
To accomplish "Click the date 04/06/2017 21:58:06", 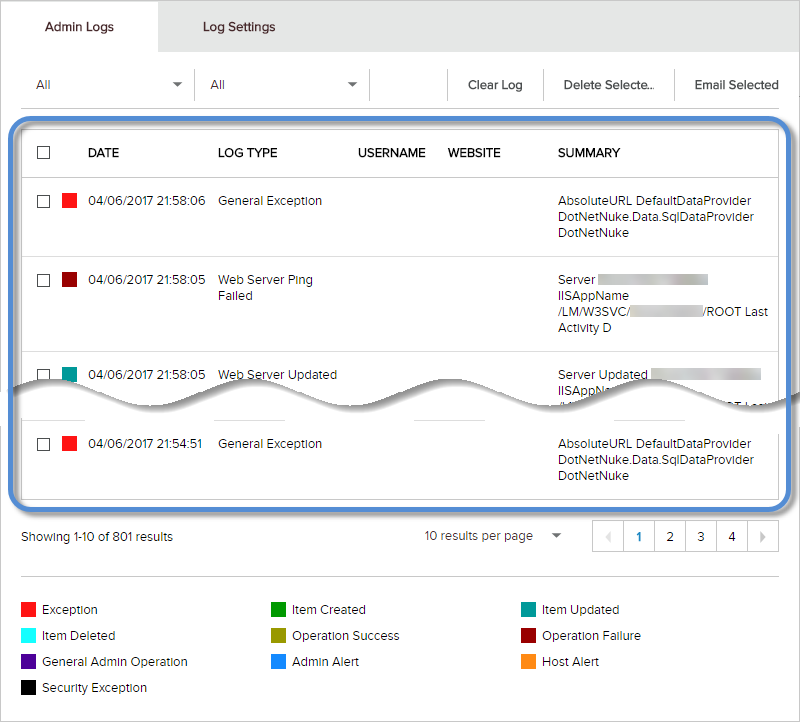I will tap(146, 201).
